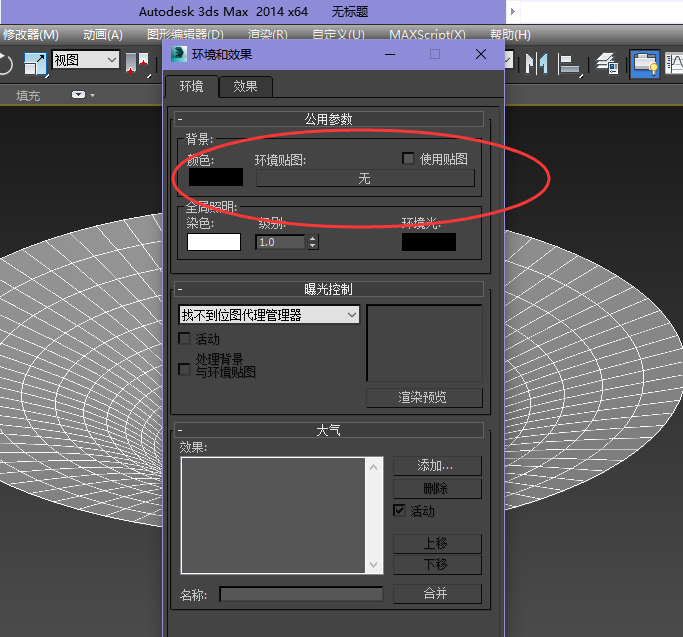Image resolution: width=683 pixels, height=637 pixels.
Task: Click the 环境光 black ambient swatch
Action: pos(429,242)
